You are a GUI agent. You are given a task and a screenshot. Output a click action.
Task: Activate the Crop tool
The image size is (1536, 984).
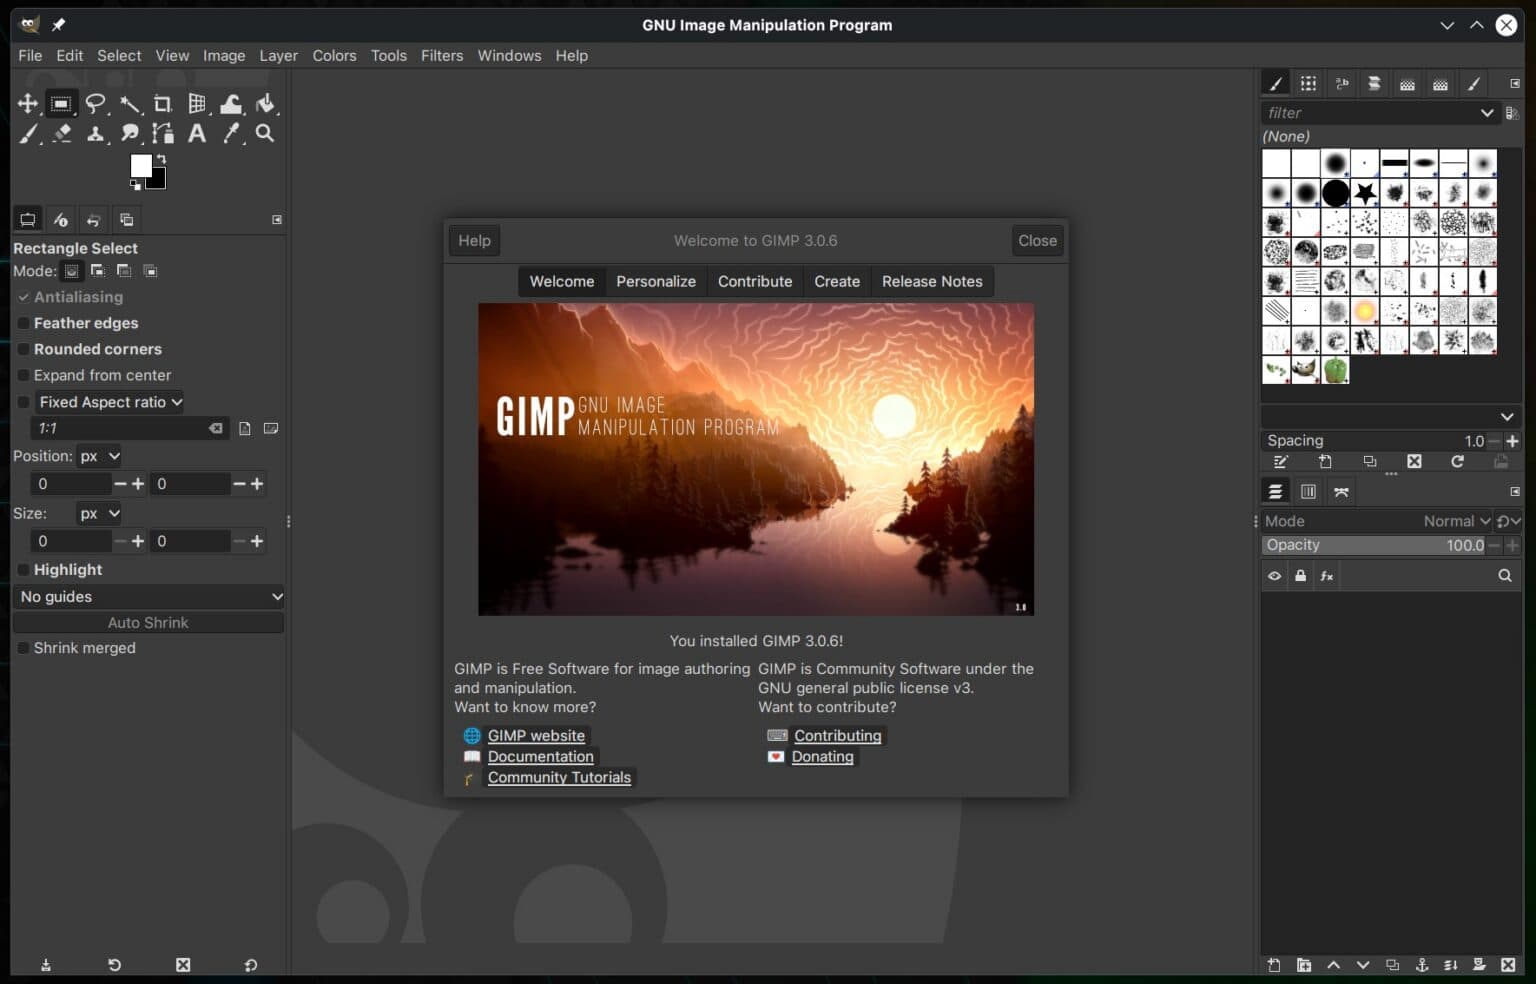click(x=163, y=104)
